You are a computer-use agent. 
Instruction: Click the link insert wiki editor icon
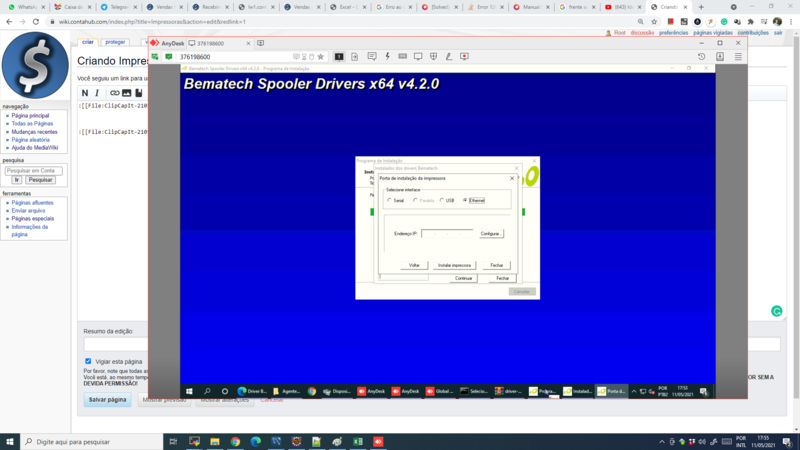click(114, 93)
